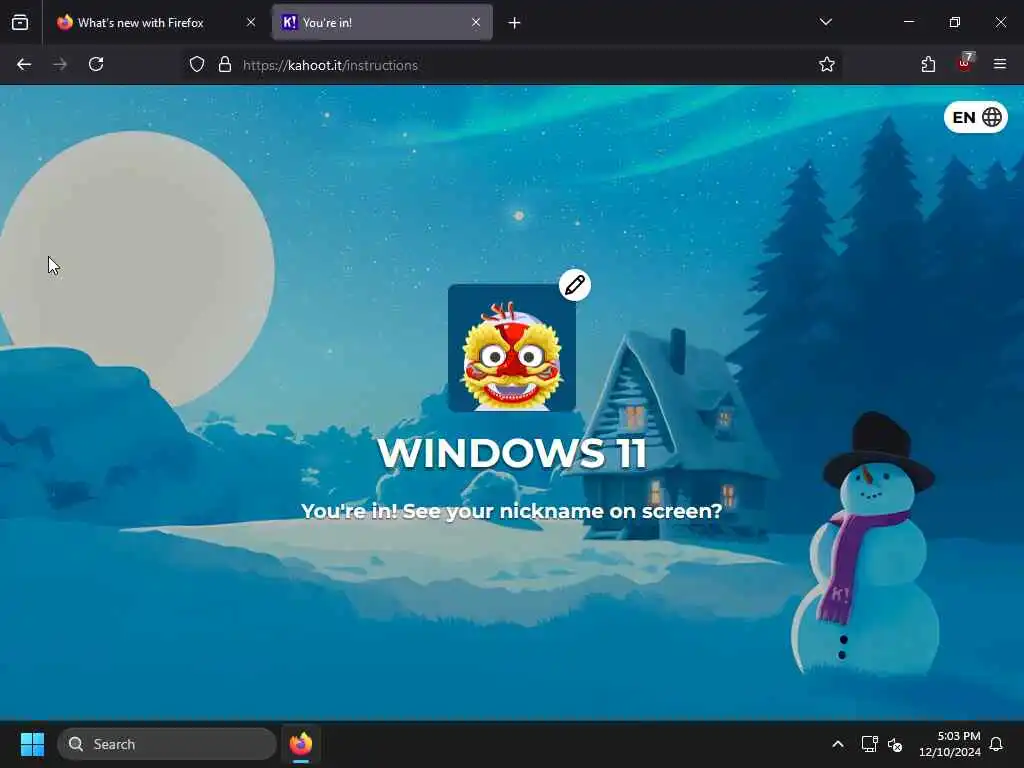Reload the Kahoot page
This screenshot has width=1024, height=768.
[x=96, y=65]
